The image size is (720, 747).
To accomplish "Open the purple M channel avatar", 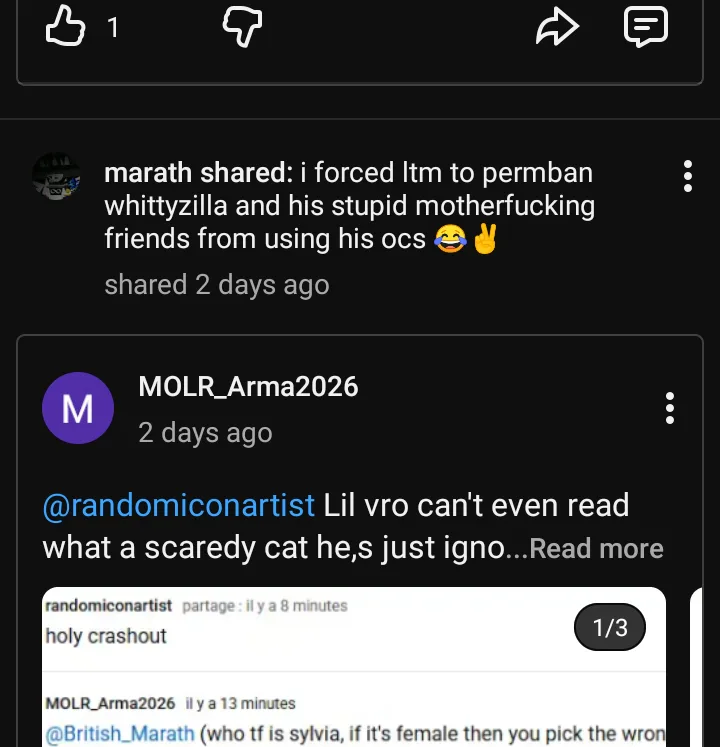I will tap(78, 408).
